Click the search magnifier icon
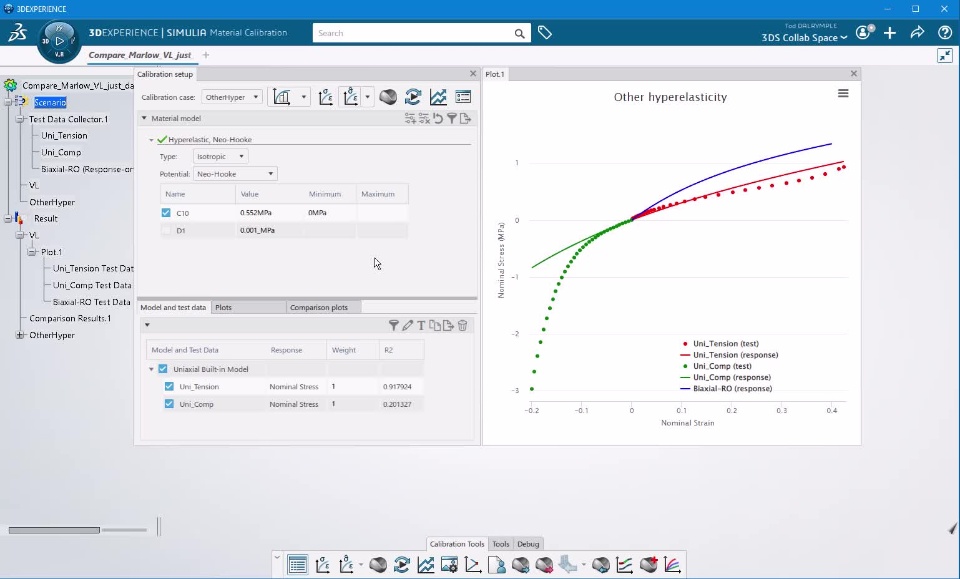960x579 pixels. [x=519, y=33]
